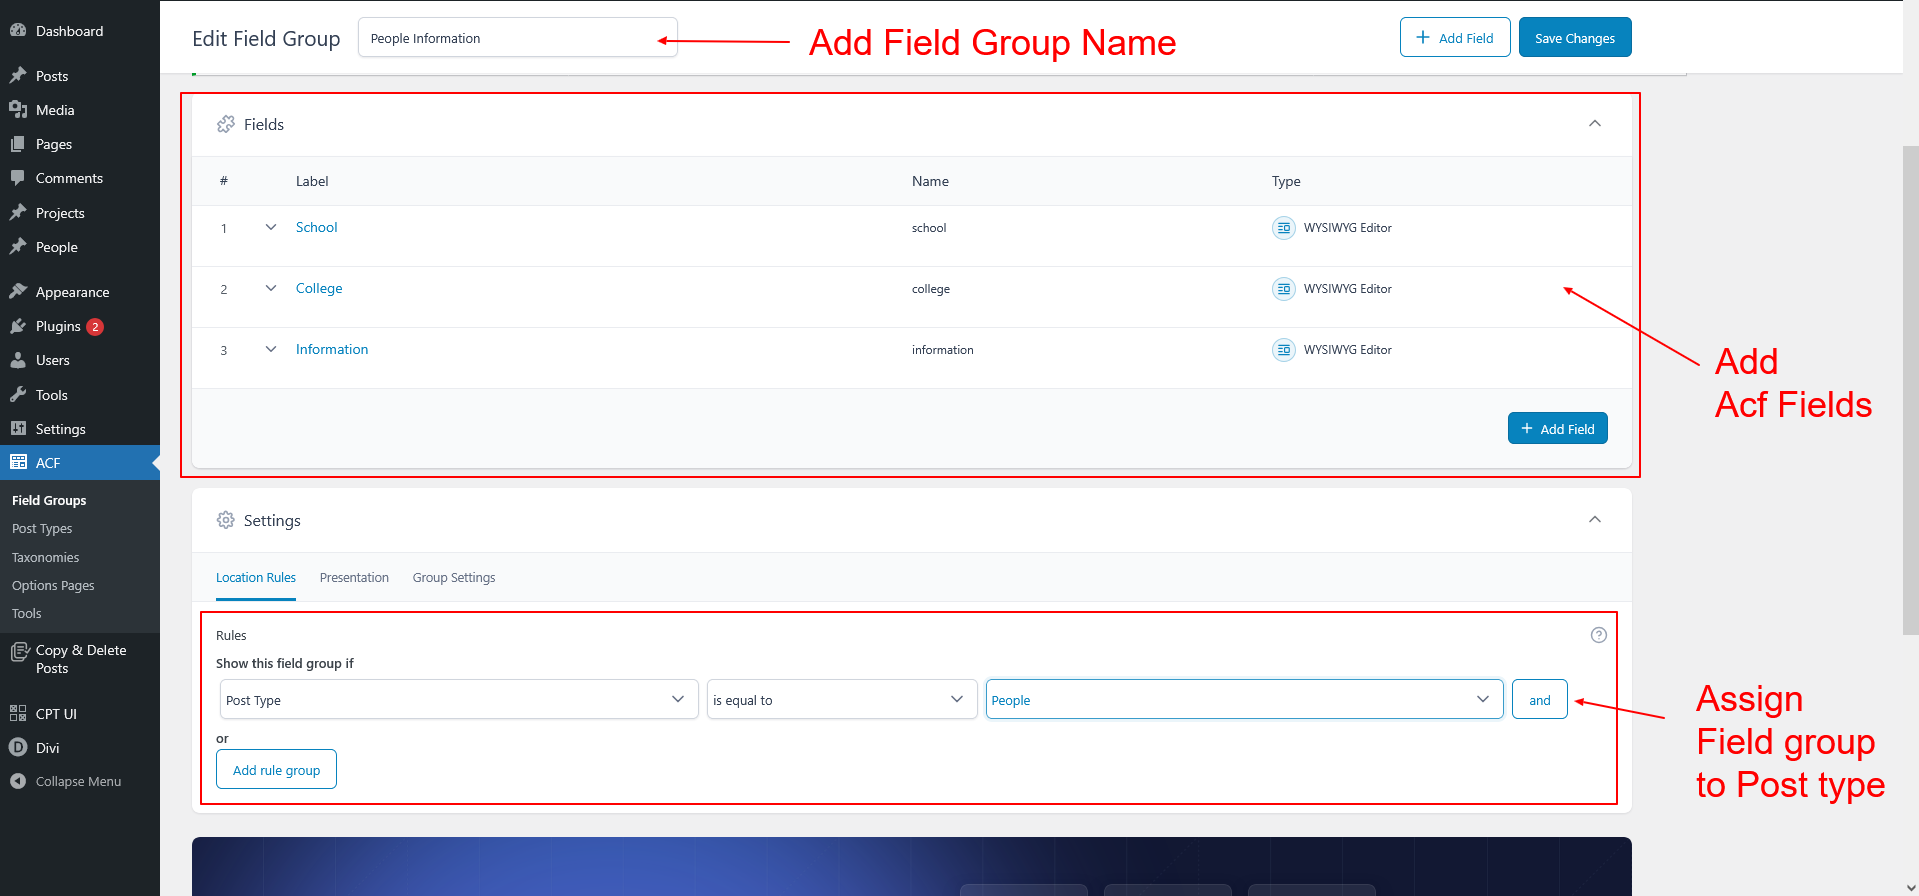Open Options Pages submenu item
This screenshot has height=896, width=1919.
(53, 585)
